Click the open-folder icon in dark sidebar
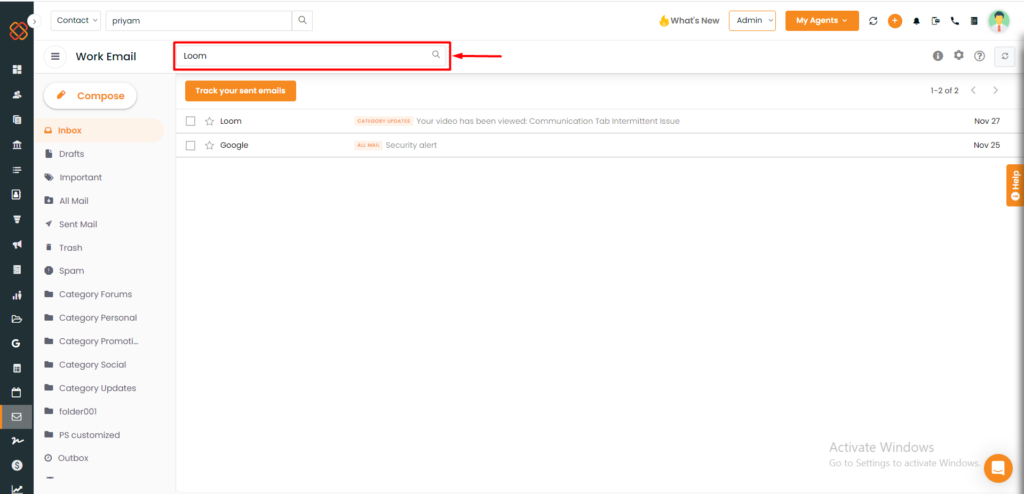The width and height of the screenshot is (1024, 494). [x=17, y=320]
